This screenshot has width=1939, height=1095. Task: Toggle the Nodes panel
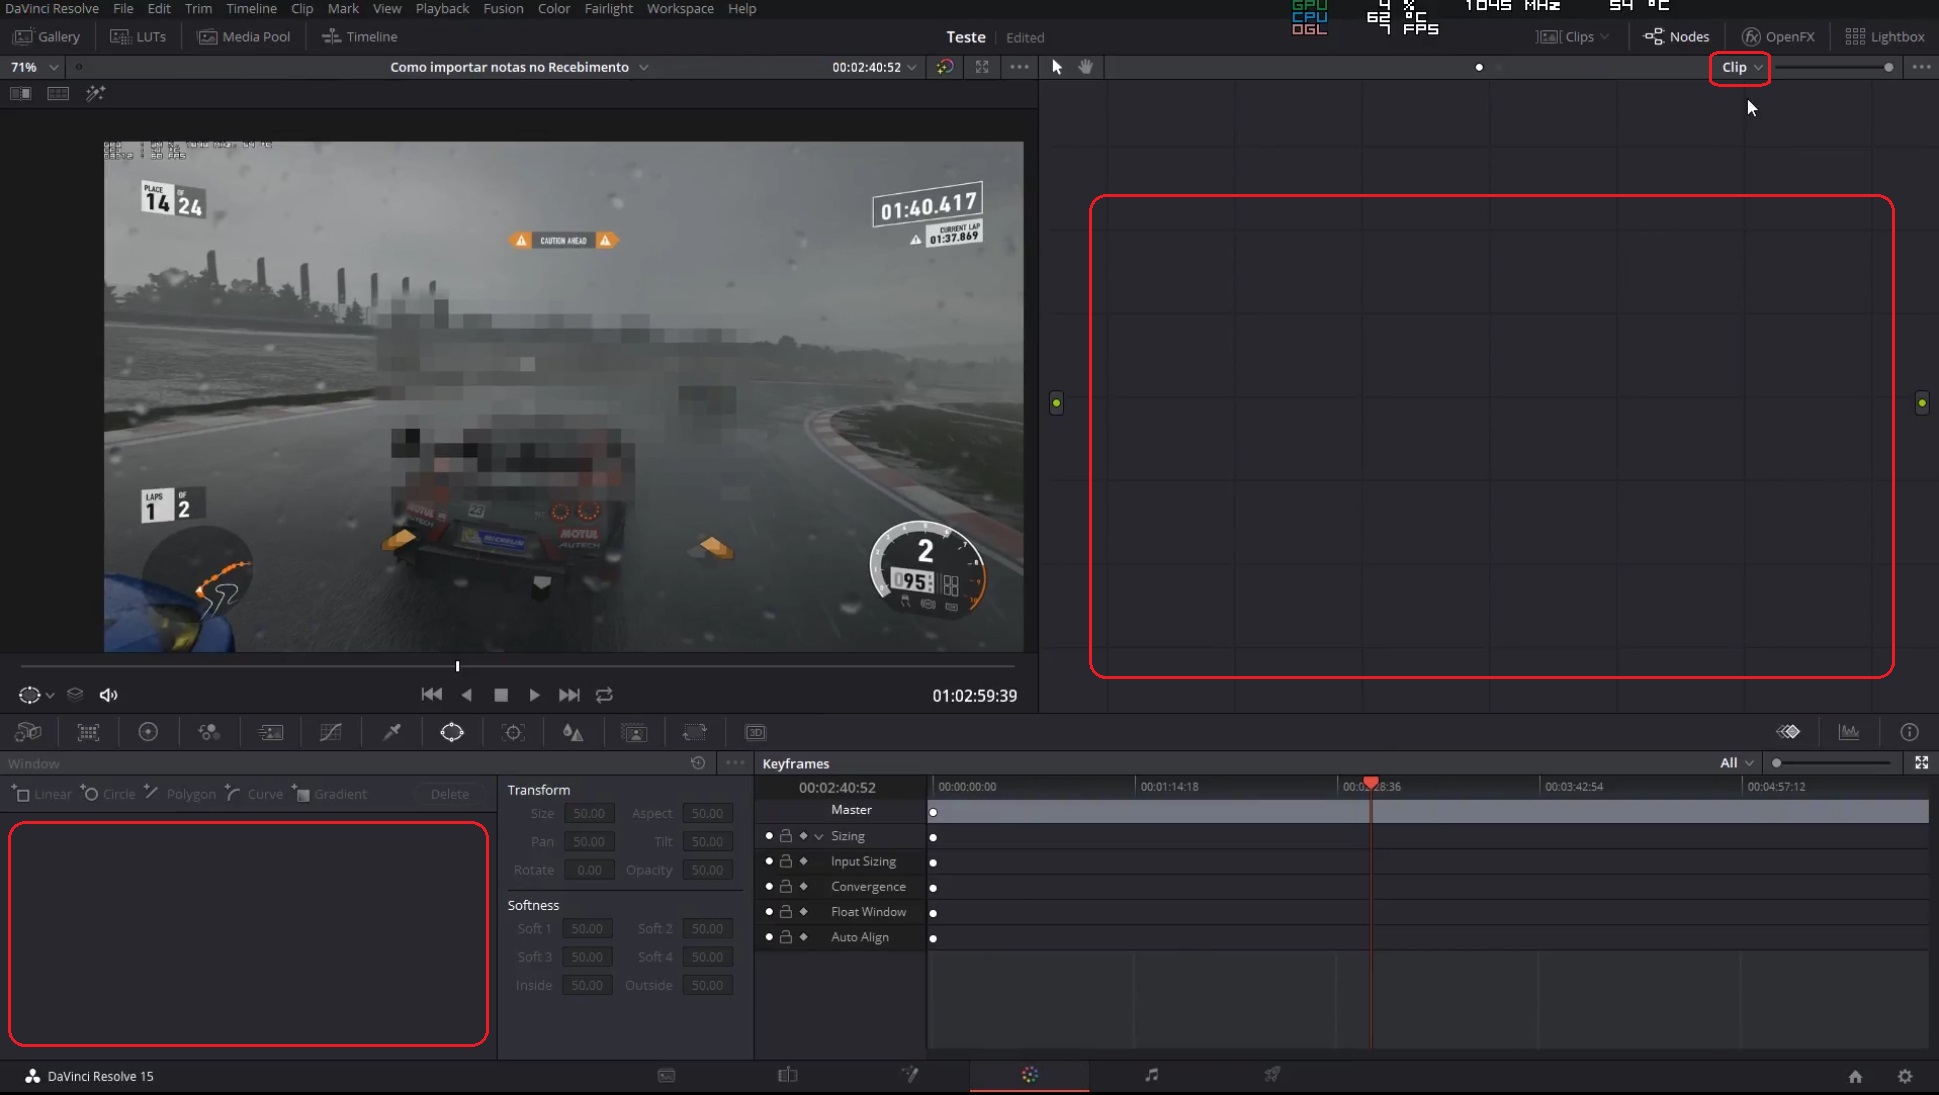pyautogui.click(x=1677, y=36)
